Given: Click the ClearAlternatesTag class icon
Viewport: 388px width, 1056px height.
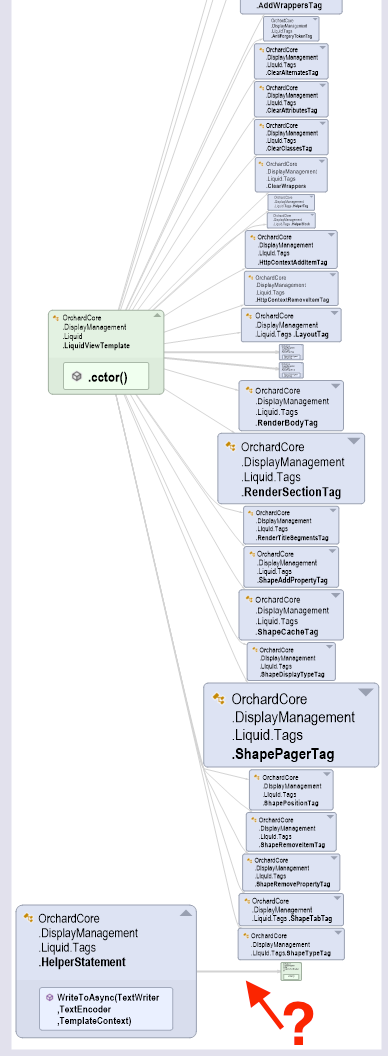Looking at the screenshot, I should 261,51.
